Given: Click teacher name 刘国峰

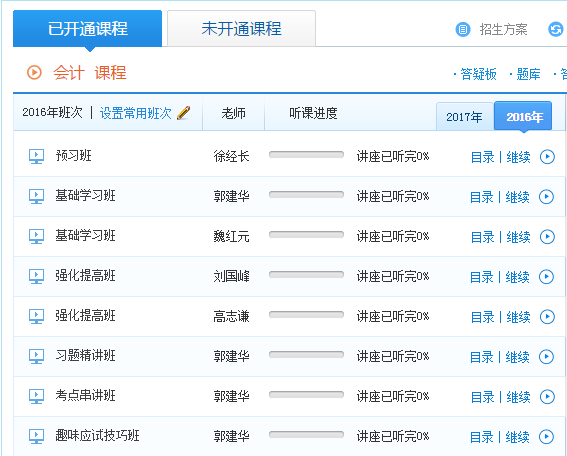Looking at the screenshot, I should coord(231,277).
